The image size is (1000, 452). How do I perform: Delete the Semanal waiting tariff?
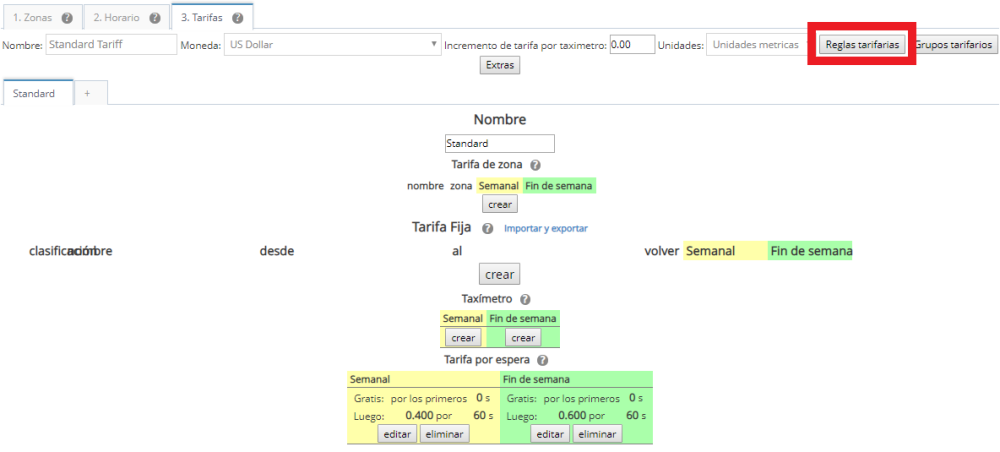443,434
